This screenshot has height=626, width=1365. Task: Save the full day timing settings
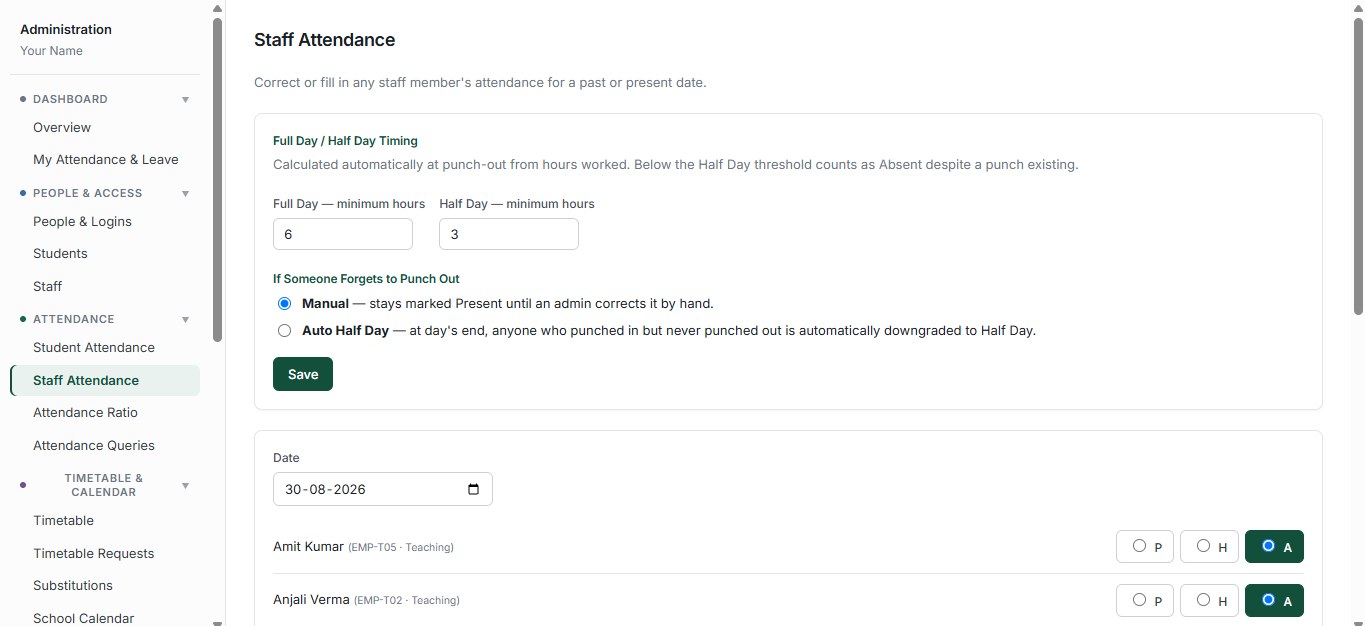pyautogui.click(x=303, y=374)
